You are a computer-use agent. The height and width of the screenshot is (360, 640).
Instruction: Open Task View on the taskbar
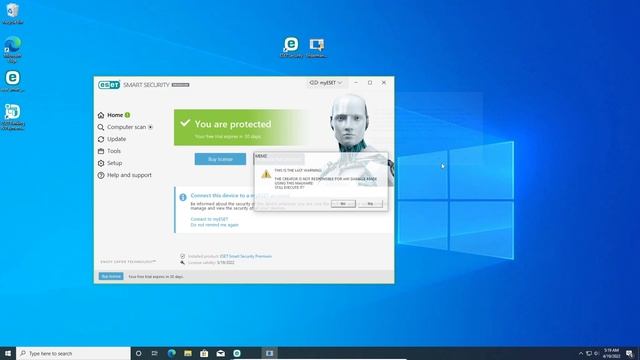pyautogui.click(x=155, y=353)
